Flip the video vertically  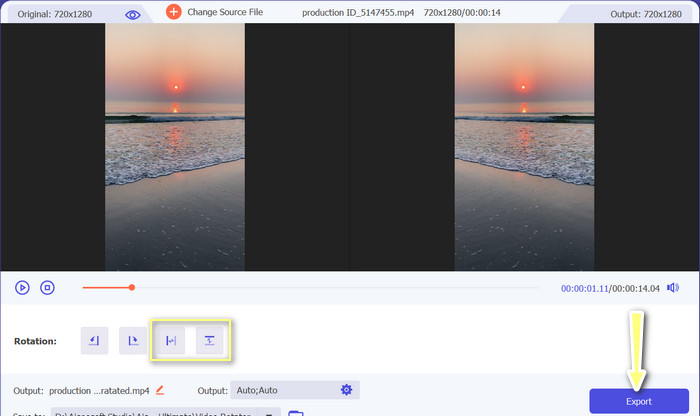click(x=209, y=341)
